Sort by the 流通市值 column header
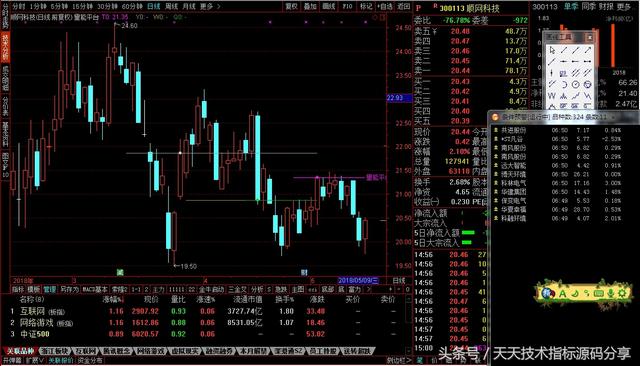Viewport: 640px width, 366px height. pyautogui.click(x=247, y=299)
